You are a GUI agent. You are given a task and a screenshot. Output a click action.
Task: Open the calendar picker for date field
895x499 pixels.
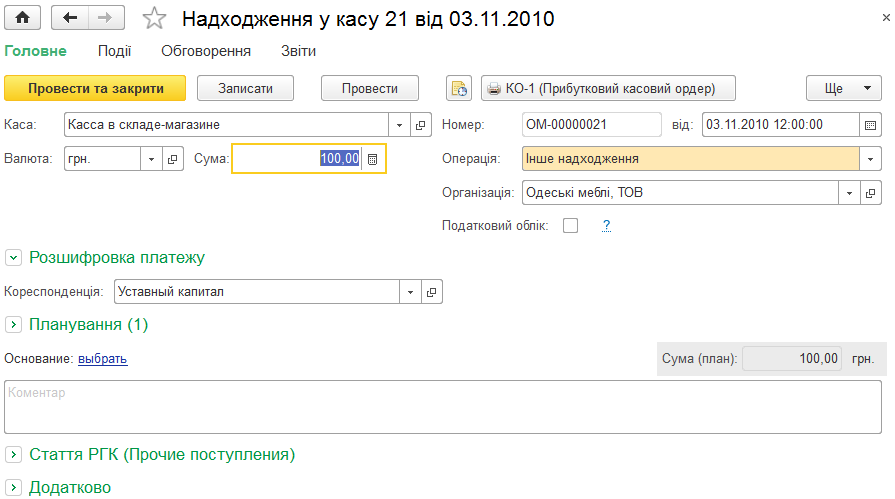870,125
